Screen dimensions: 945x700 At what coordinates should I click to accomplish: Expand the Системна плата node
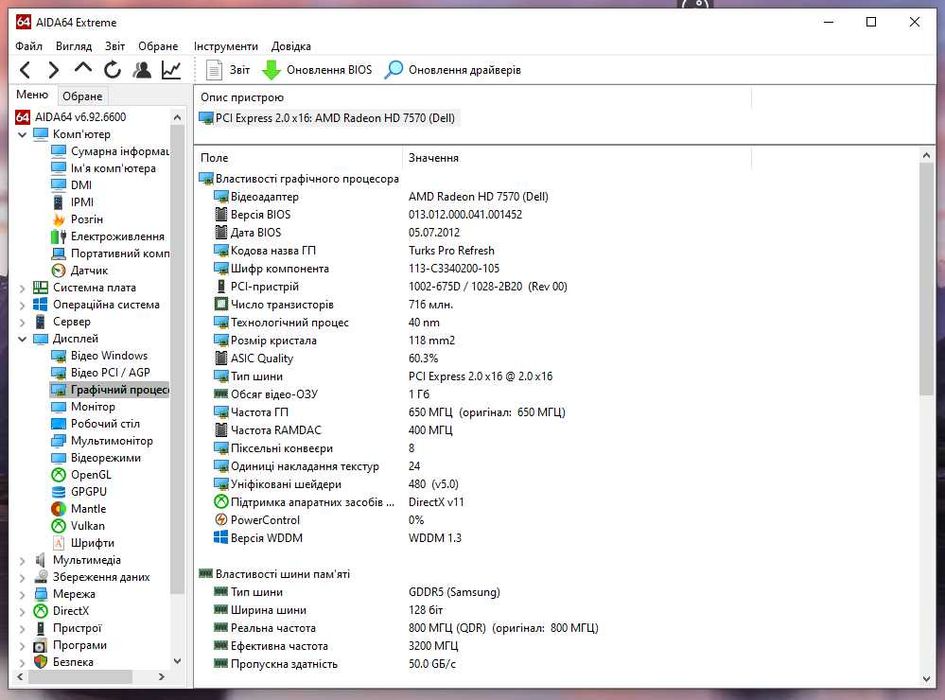(22, 288)
